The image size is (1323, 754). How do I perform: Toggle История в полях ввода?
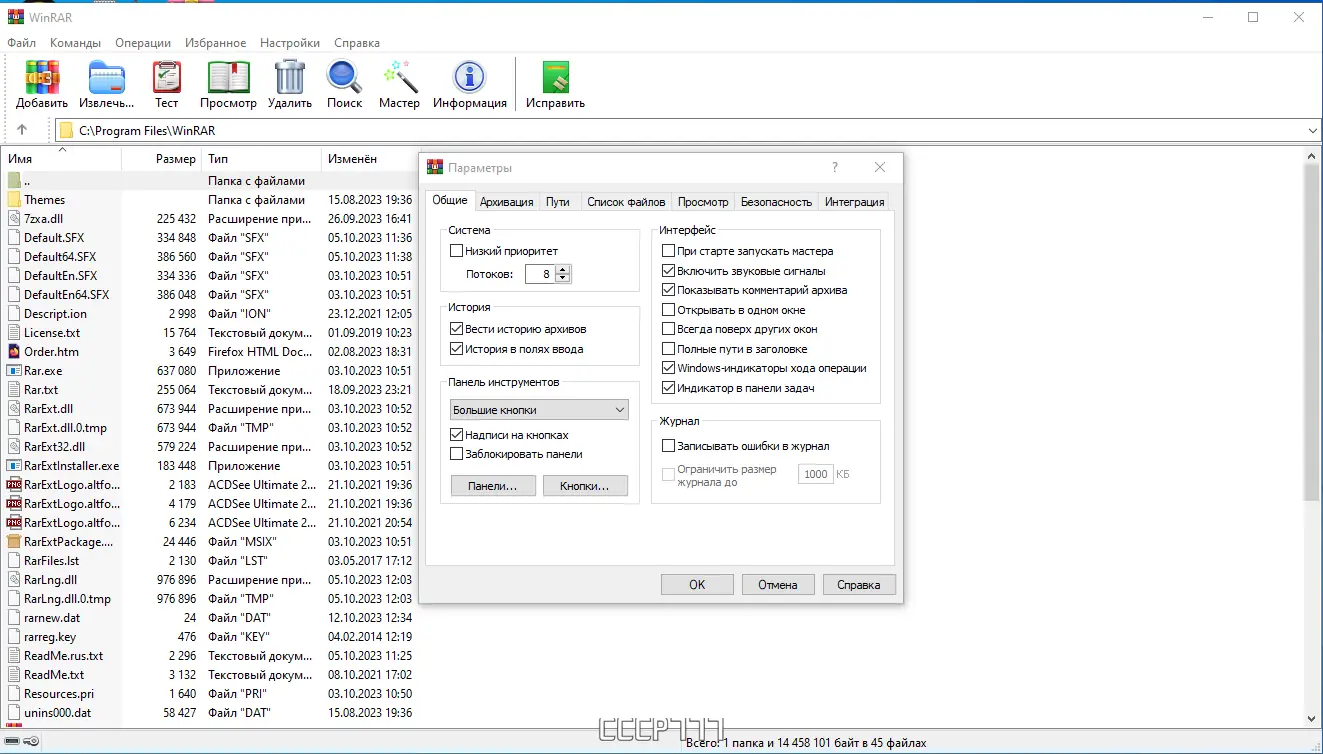click(x=457, y=349)
